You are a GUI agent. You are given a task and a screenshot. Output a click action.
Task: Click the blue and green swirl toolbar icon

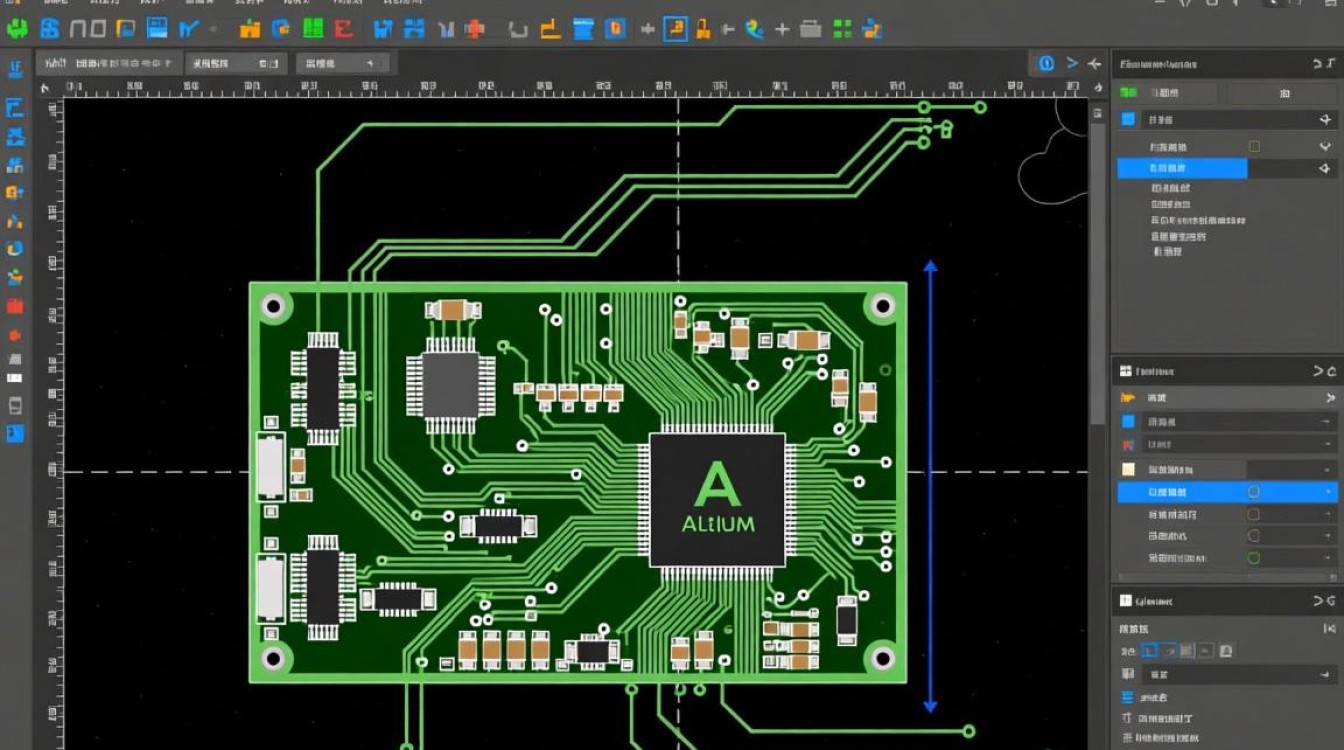(x=754, y=30)
